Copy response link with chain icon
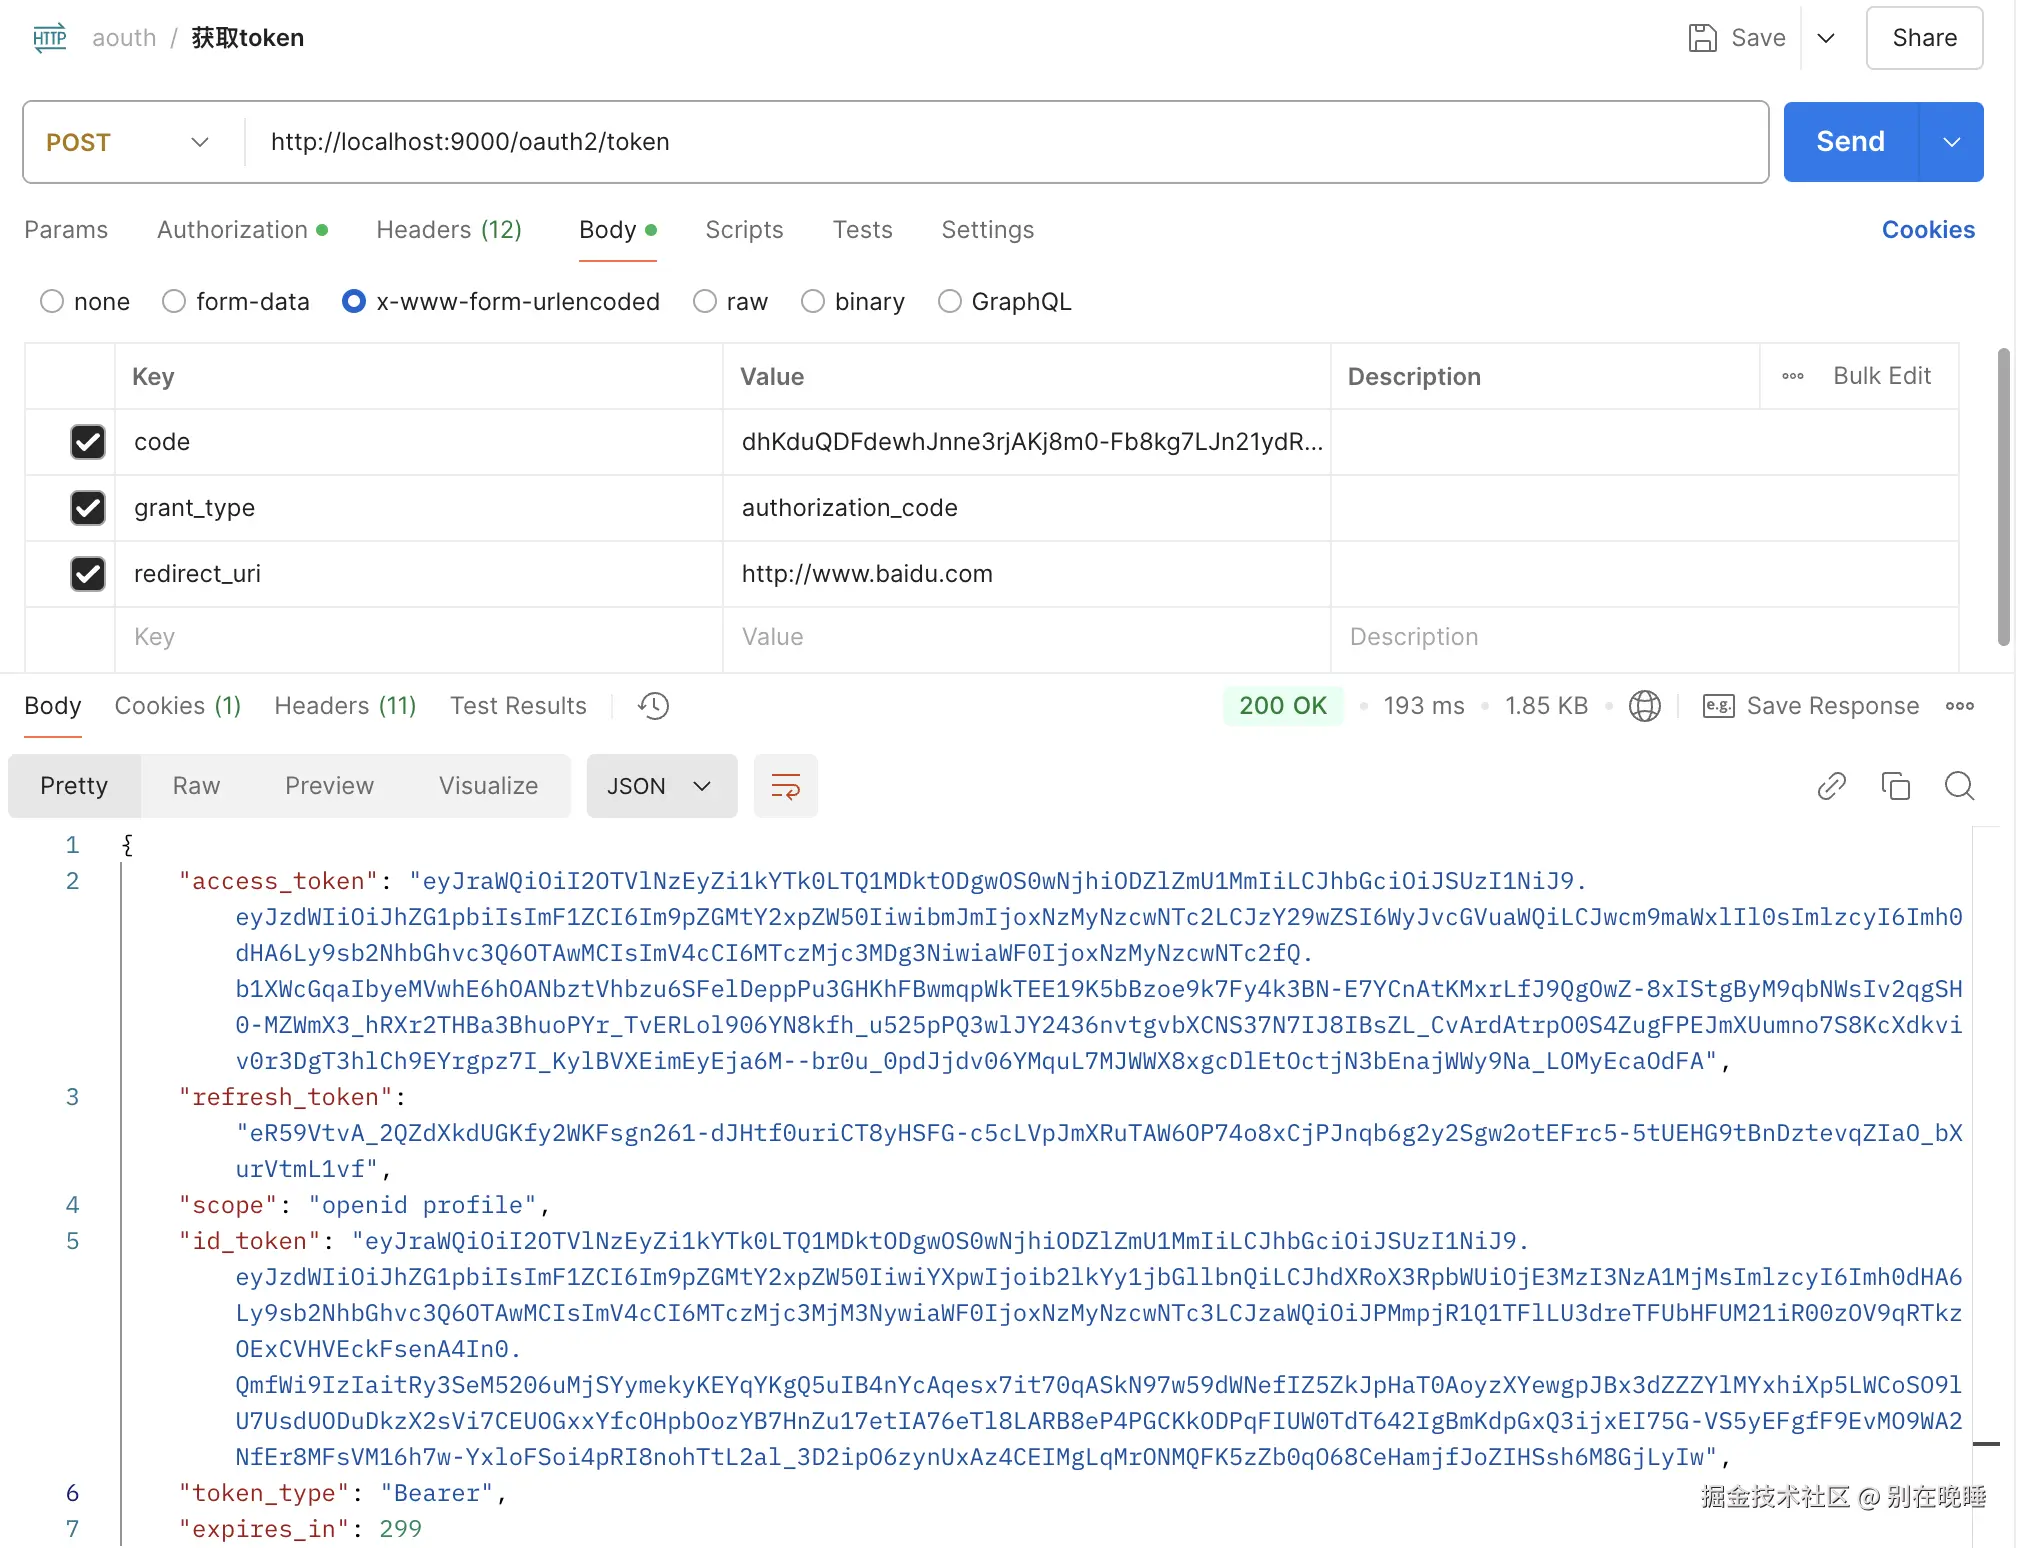The width and height of the screenshot is (2024, 1548). click(1831, 786)
